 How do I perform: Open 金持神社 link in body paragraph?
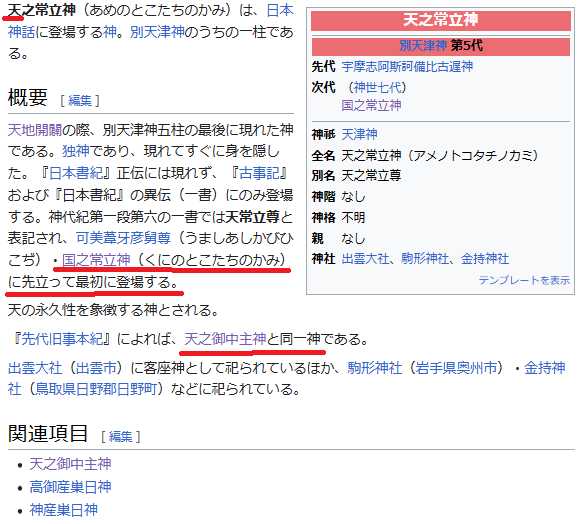[545, 368]
